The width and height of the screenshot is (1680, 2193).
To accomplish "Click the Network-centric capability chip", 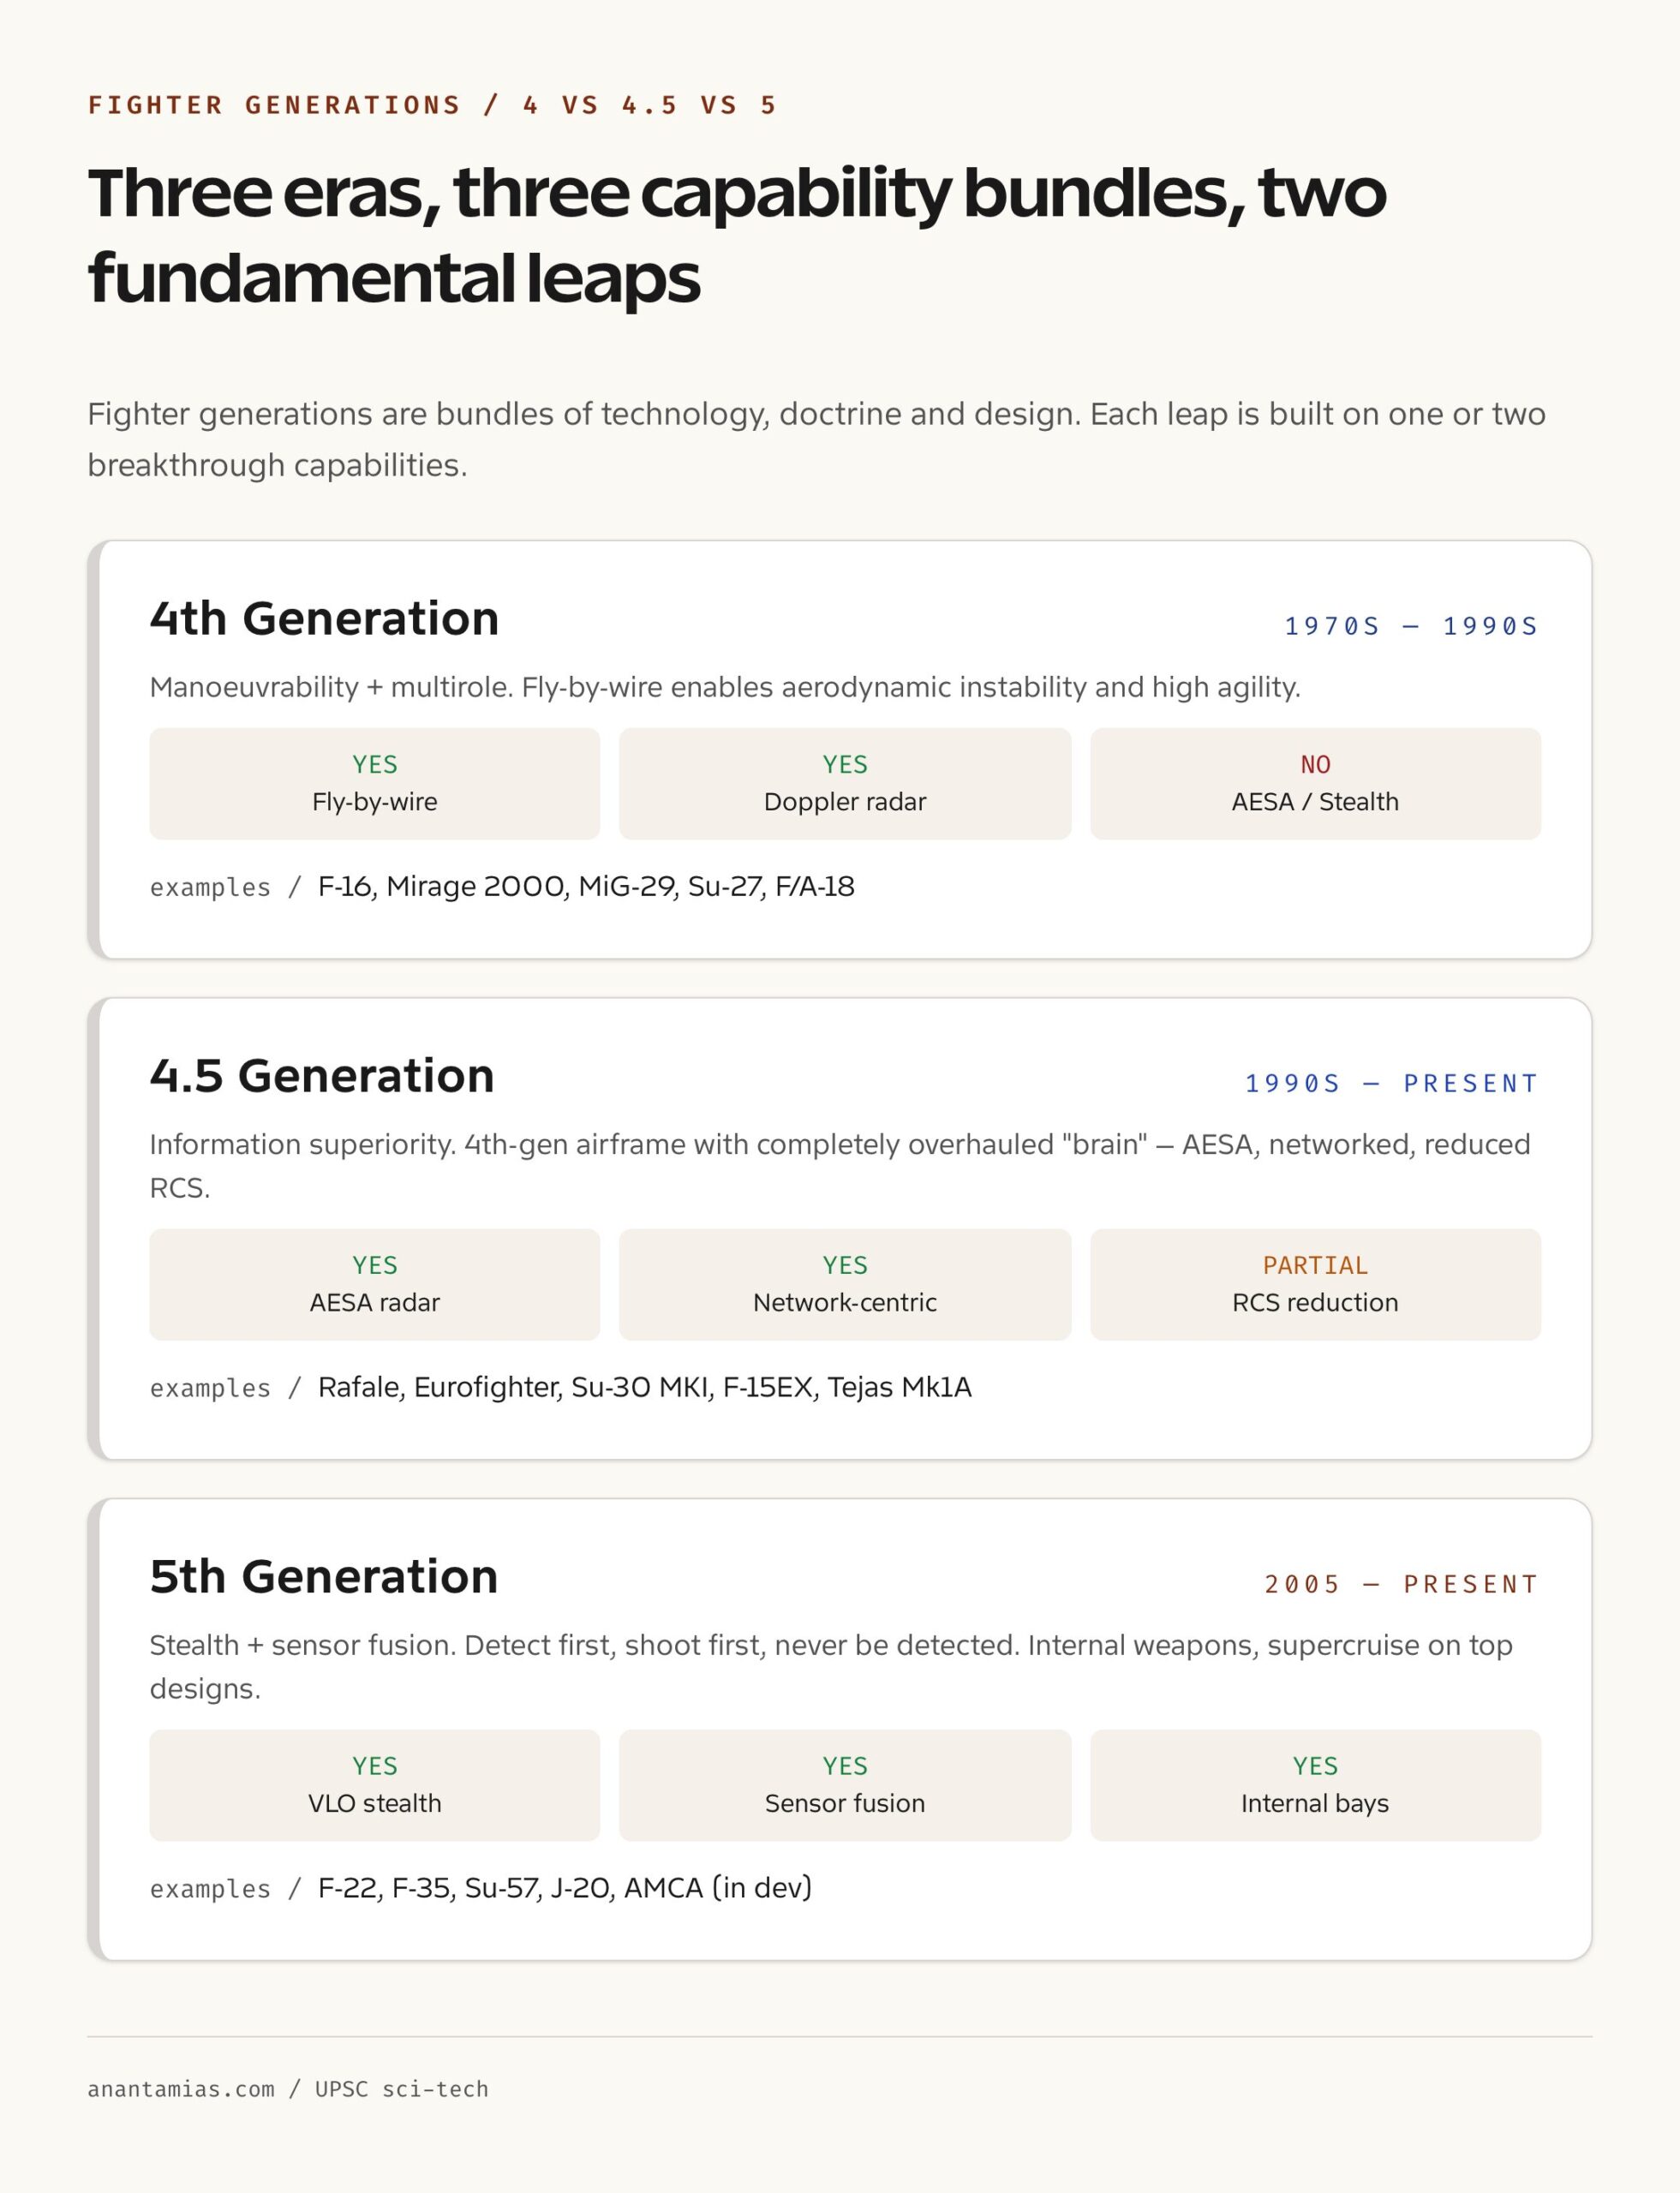I will tap(845, 1284).
